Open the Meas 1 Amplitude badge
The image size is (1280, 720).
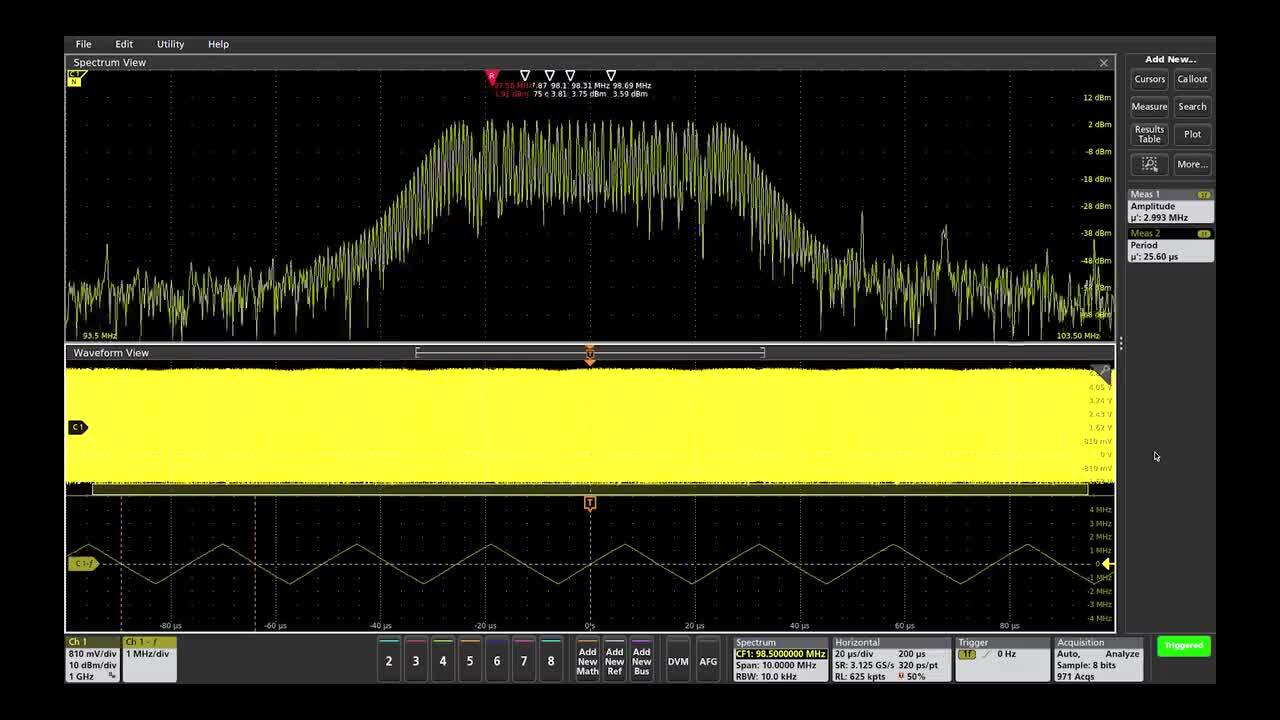(1170, 206)
